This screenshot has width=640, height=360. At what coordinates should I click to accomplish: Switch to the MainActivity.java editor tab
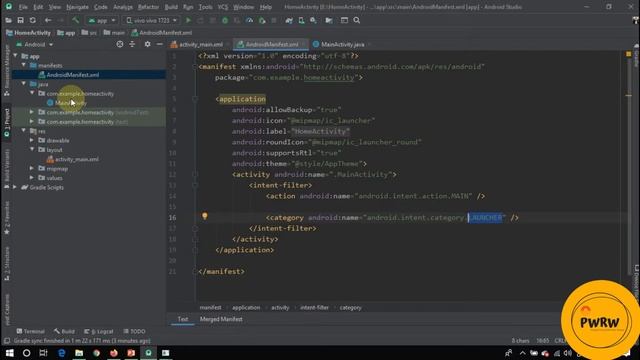[x=342, y=44]
